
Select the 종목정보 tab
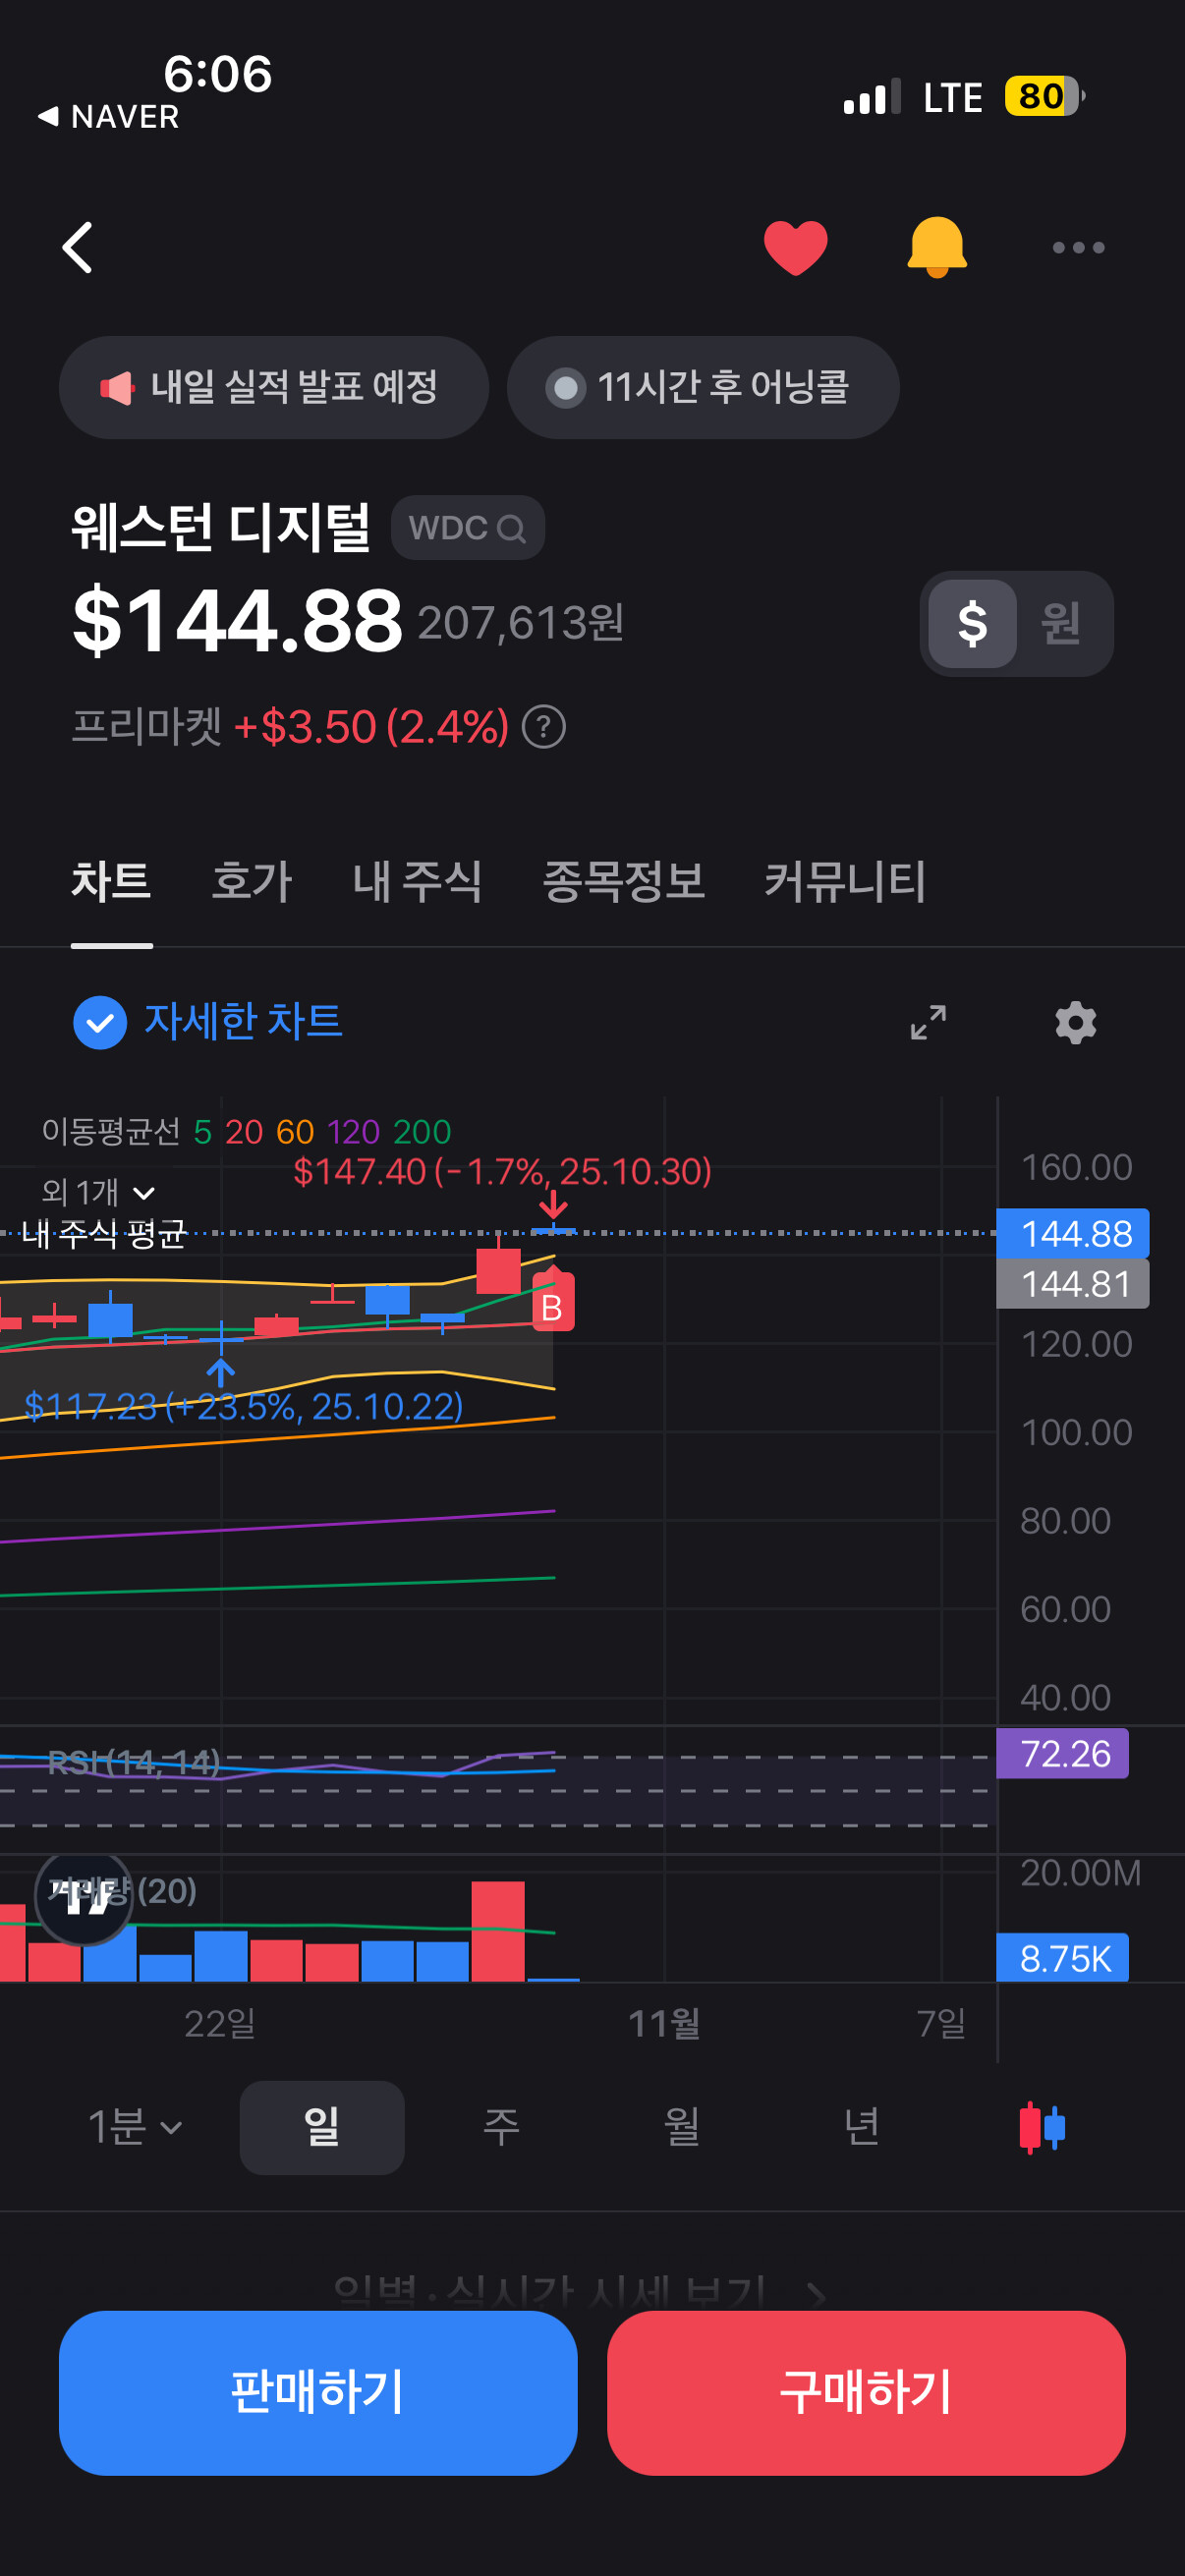(623, 882)
